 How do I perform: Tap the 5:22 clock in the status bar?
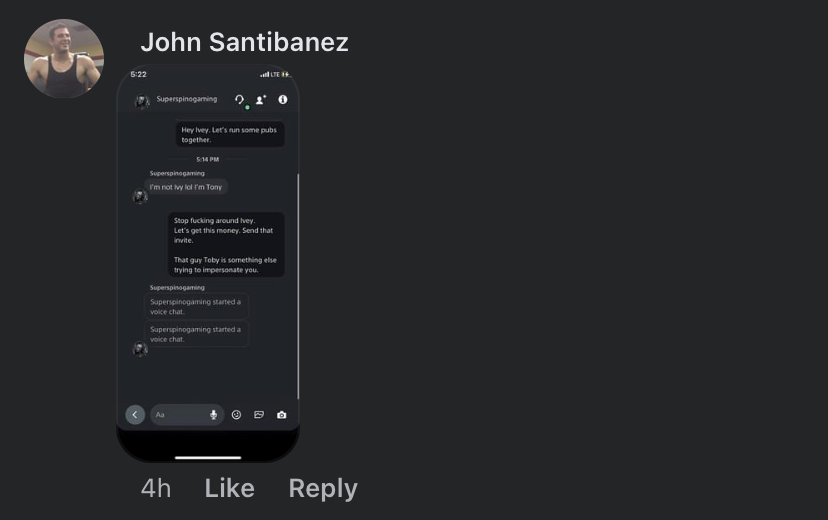point(138,74)
